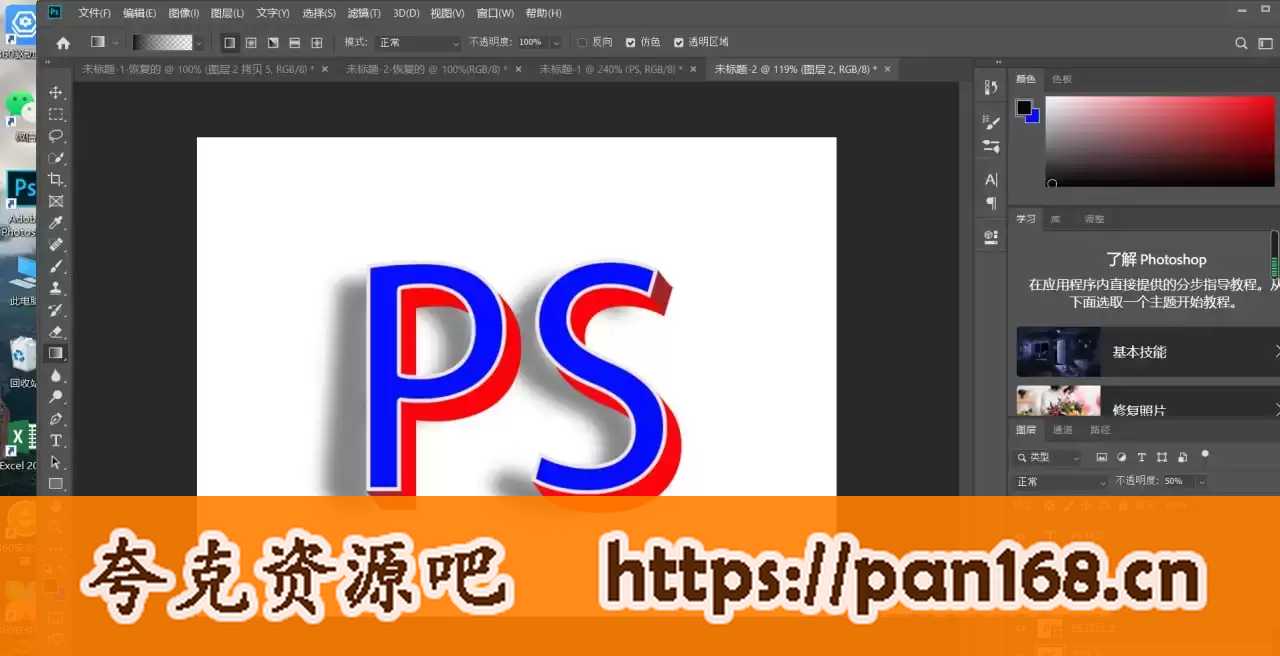Expand the workspace switcher at top right
Screen dimensions: 1280x656
point(1265,43)
